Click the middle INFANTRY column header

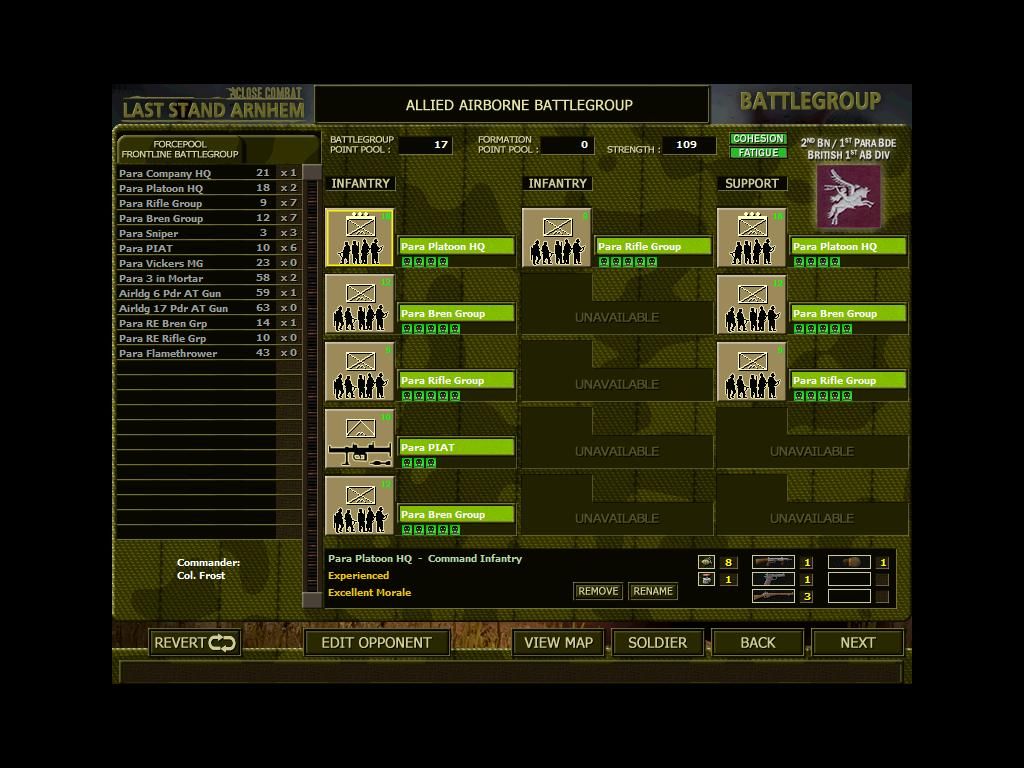tap(558, 184)
